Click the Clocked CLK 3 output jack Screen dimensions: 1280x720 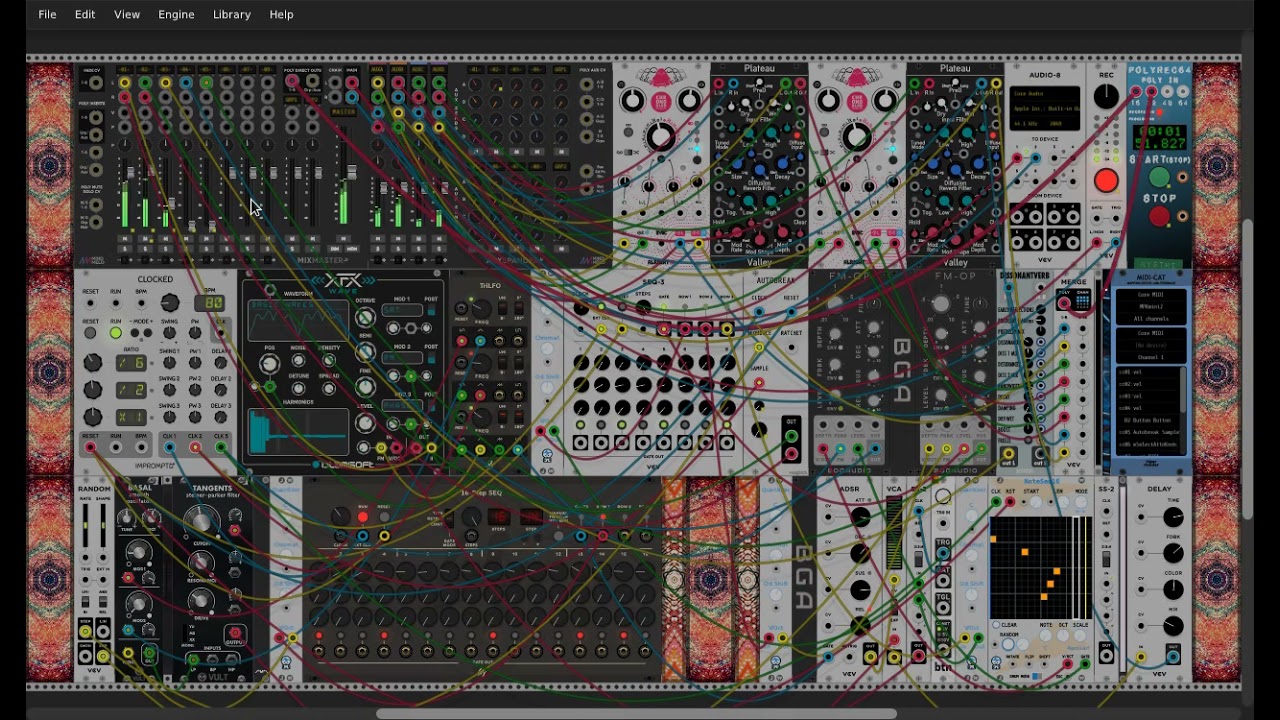[221, 447]
